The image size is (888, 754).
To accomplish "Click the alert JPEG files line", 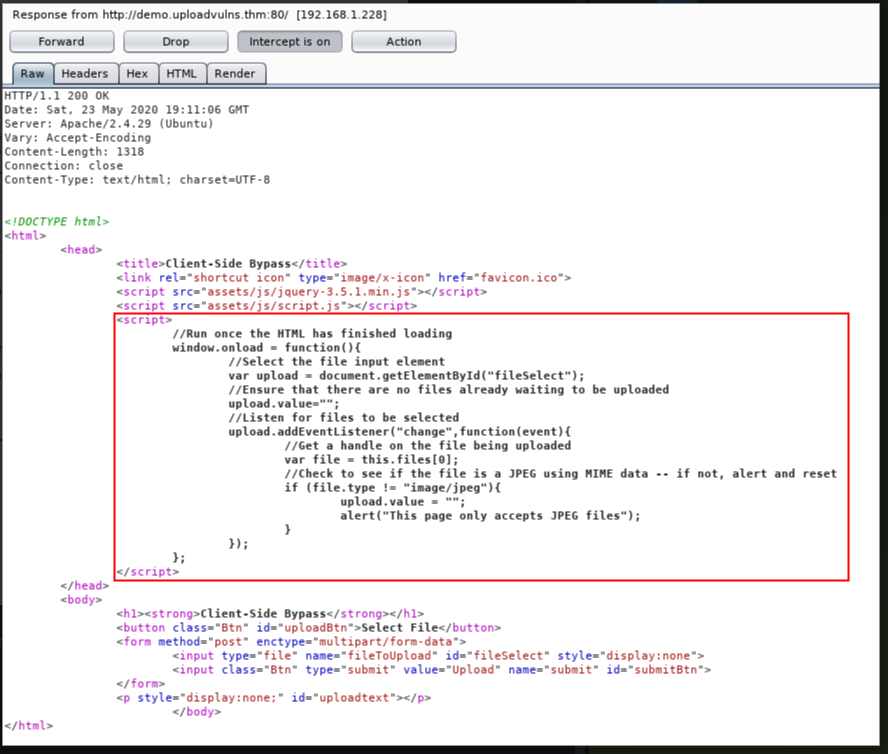I will pyautogui.click(x=490, y=516).
